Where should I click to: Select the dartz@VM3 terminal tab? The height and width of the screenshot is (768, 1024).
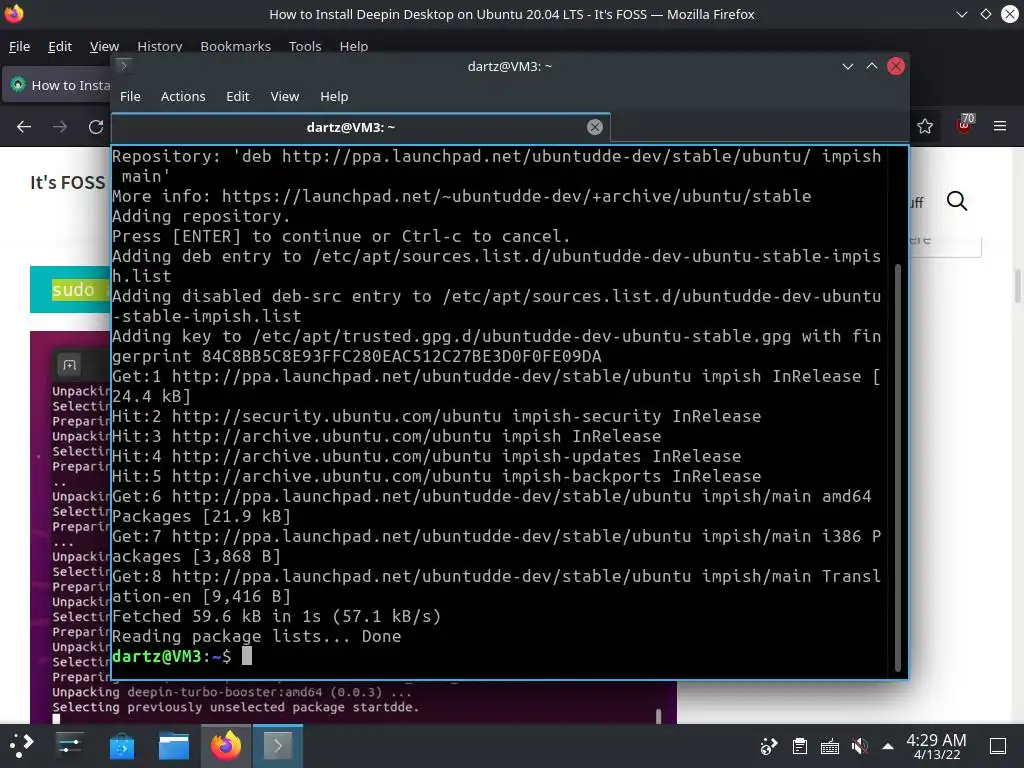coord(360,127)
